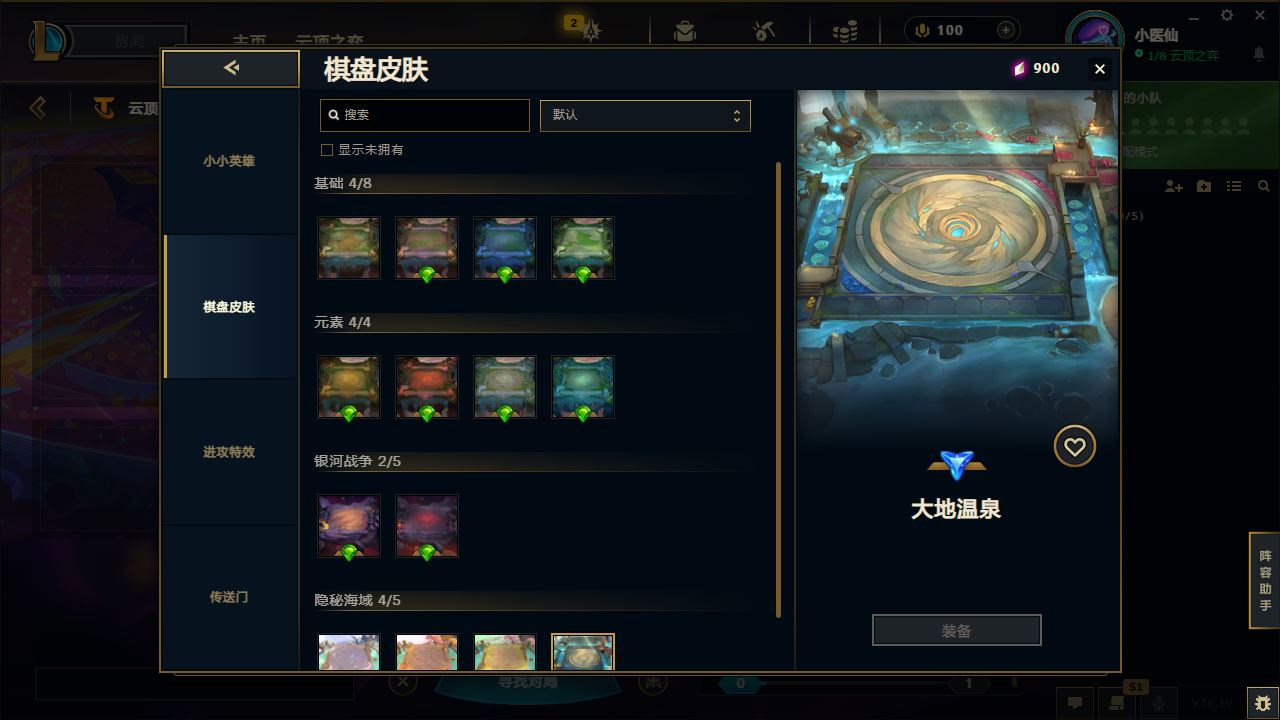This screenshot has width=1280, height=720.
Task: Open the bug report icon at bottom right
Action: pos(1262,703)
